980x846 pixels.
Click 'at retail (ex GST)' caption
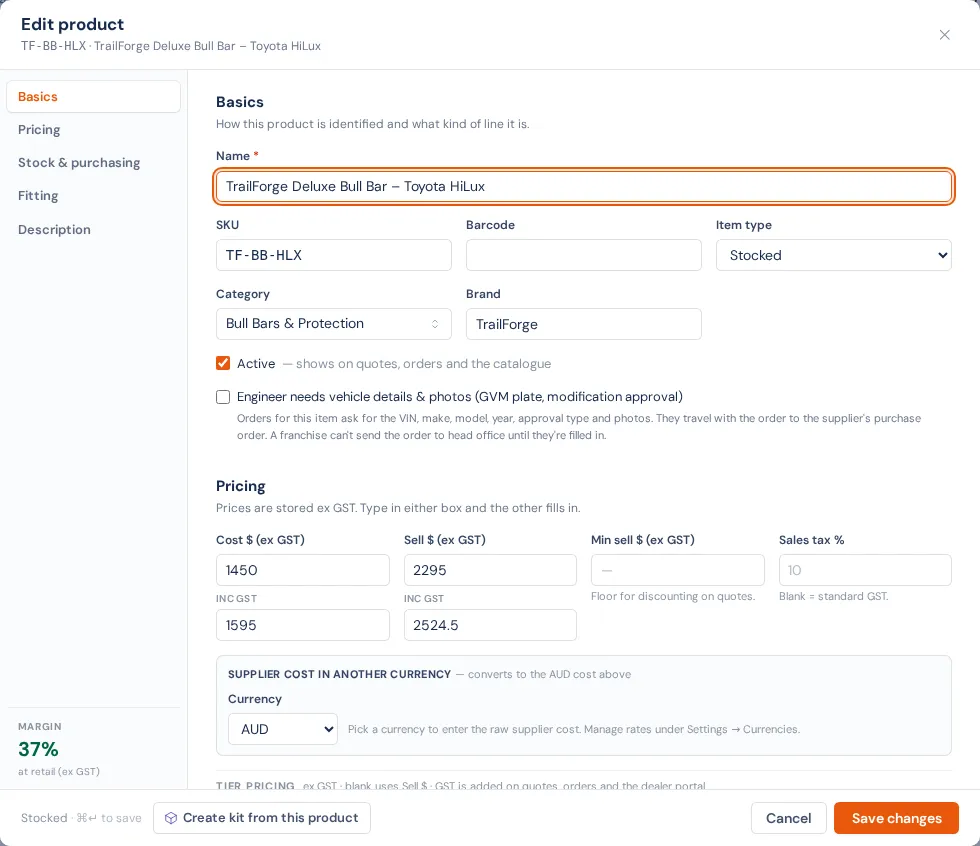59,772
